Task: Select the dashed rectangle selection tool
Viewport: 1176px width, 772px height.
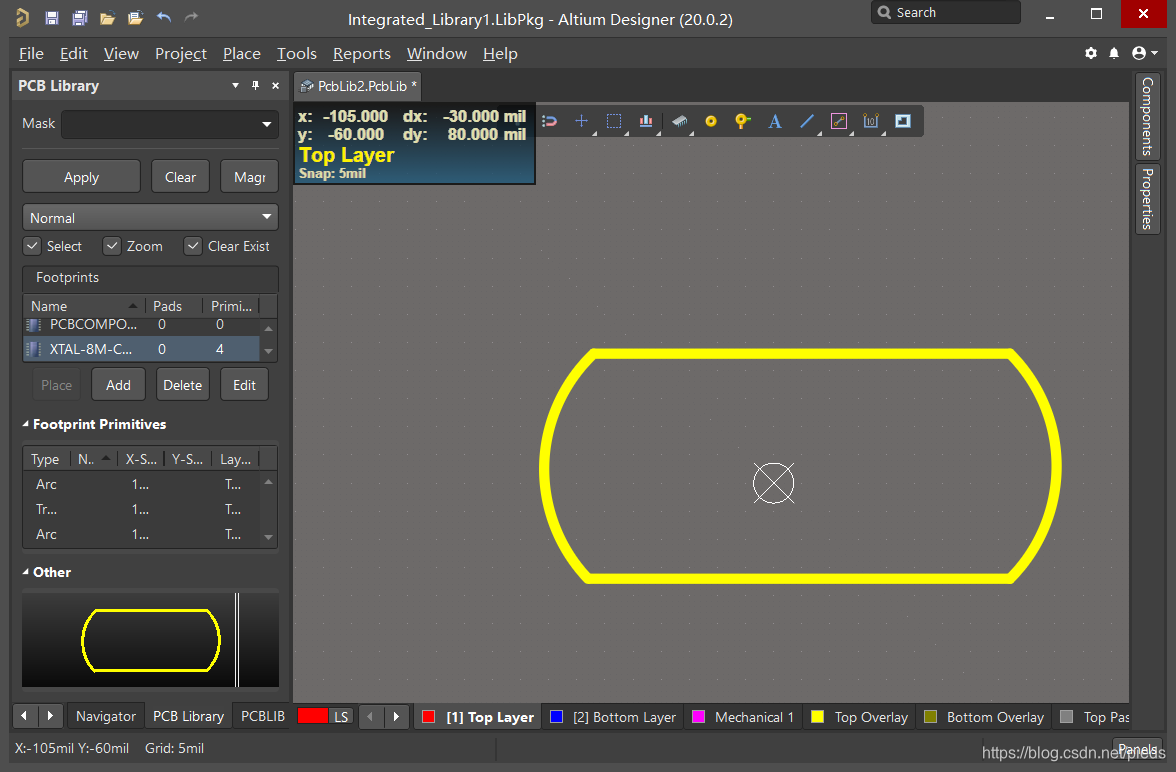Action: [614, 121]
